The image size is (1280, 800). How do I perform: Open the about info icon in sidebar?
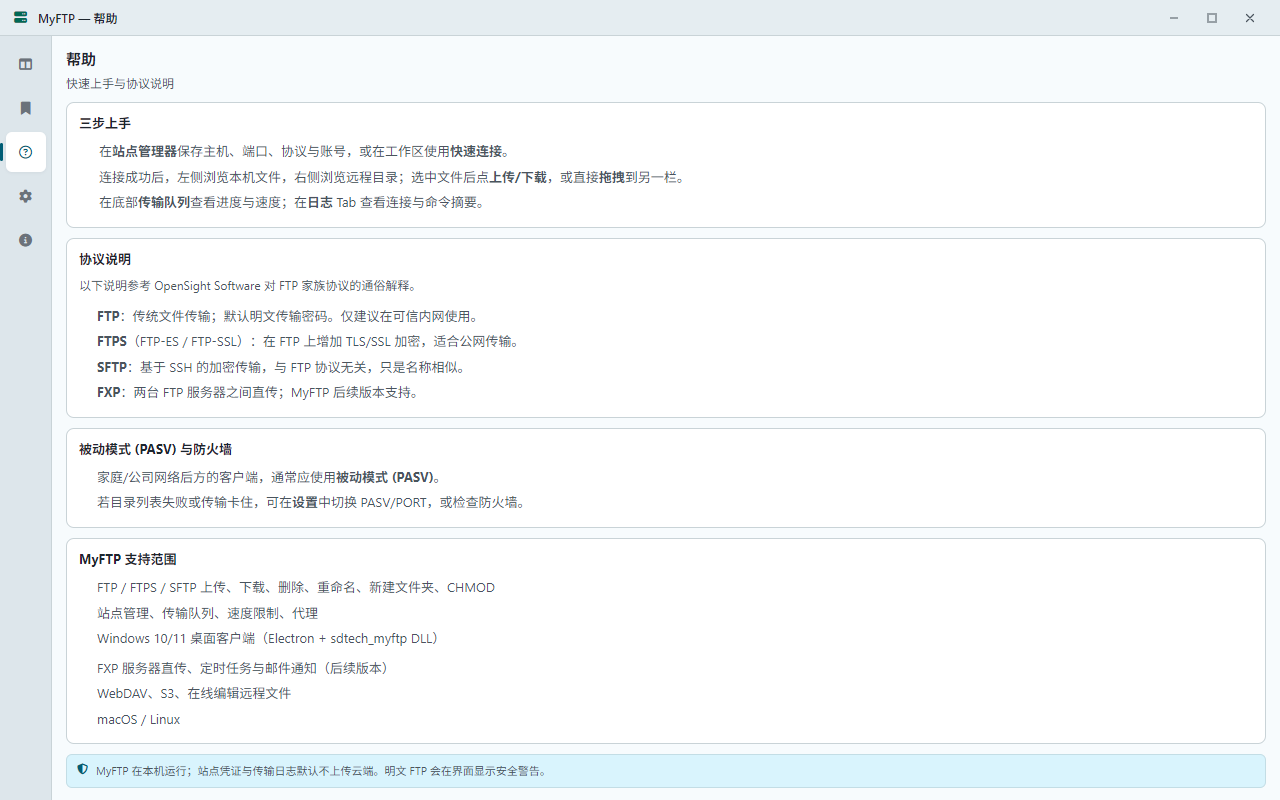[x=26, y=240]
